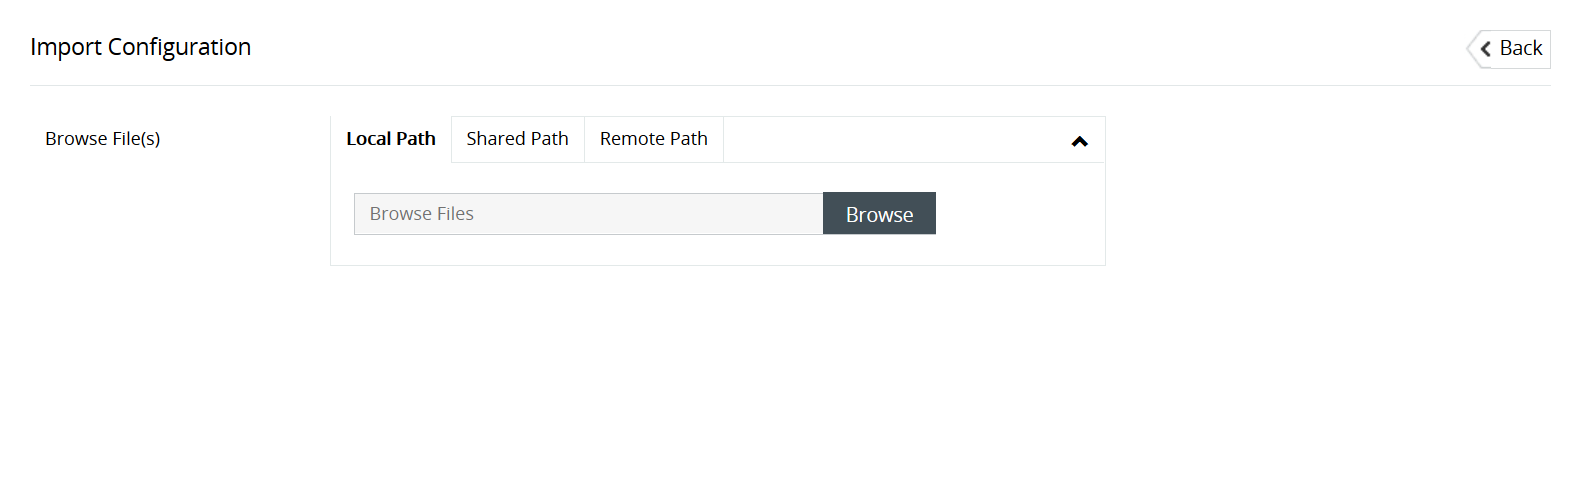Switch to the Shared Path tab

point(517,139)
